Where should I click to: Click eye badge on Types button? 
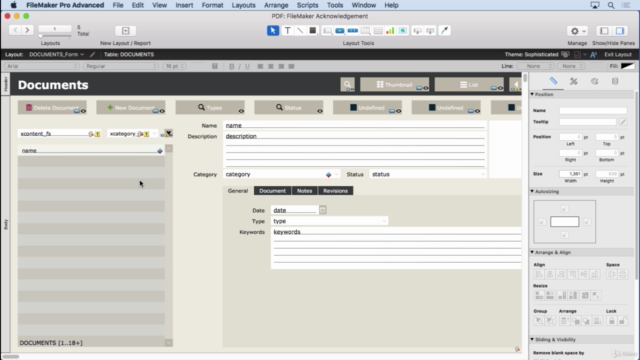click(241, 111)
